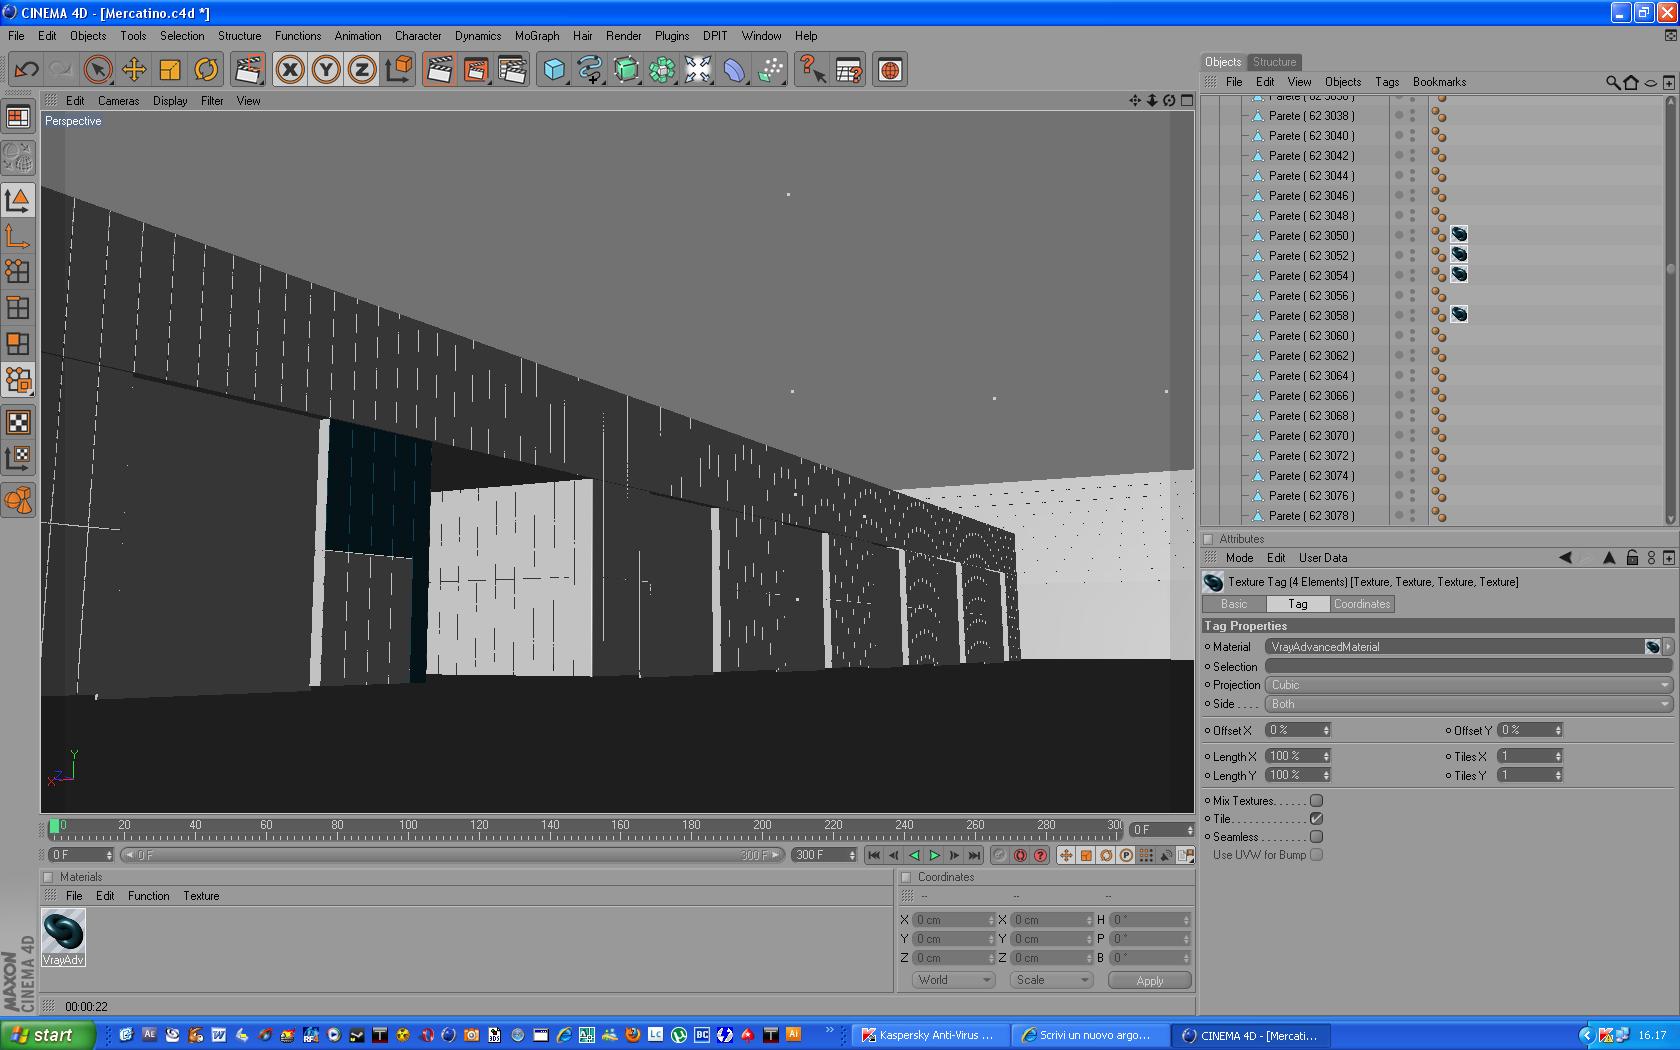Screen dimensions: 1680x1050
Task: Select the Move tool in top toolbar
Action: (134, 70)
